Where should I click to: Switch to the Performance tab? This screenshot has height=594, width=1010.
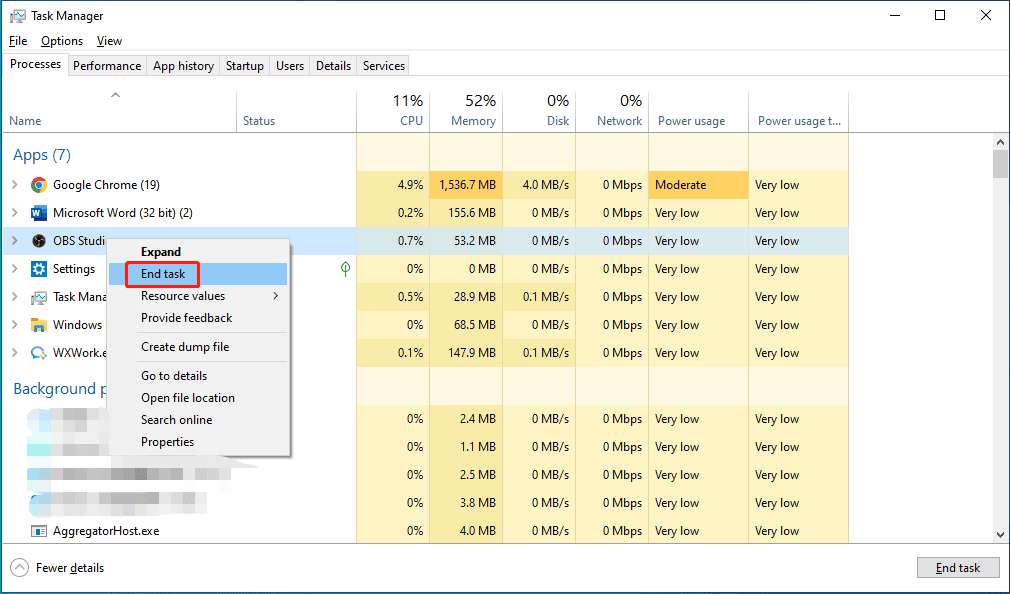tap(107, 65)
